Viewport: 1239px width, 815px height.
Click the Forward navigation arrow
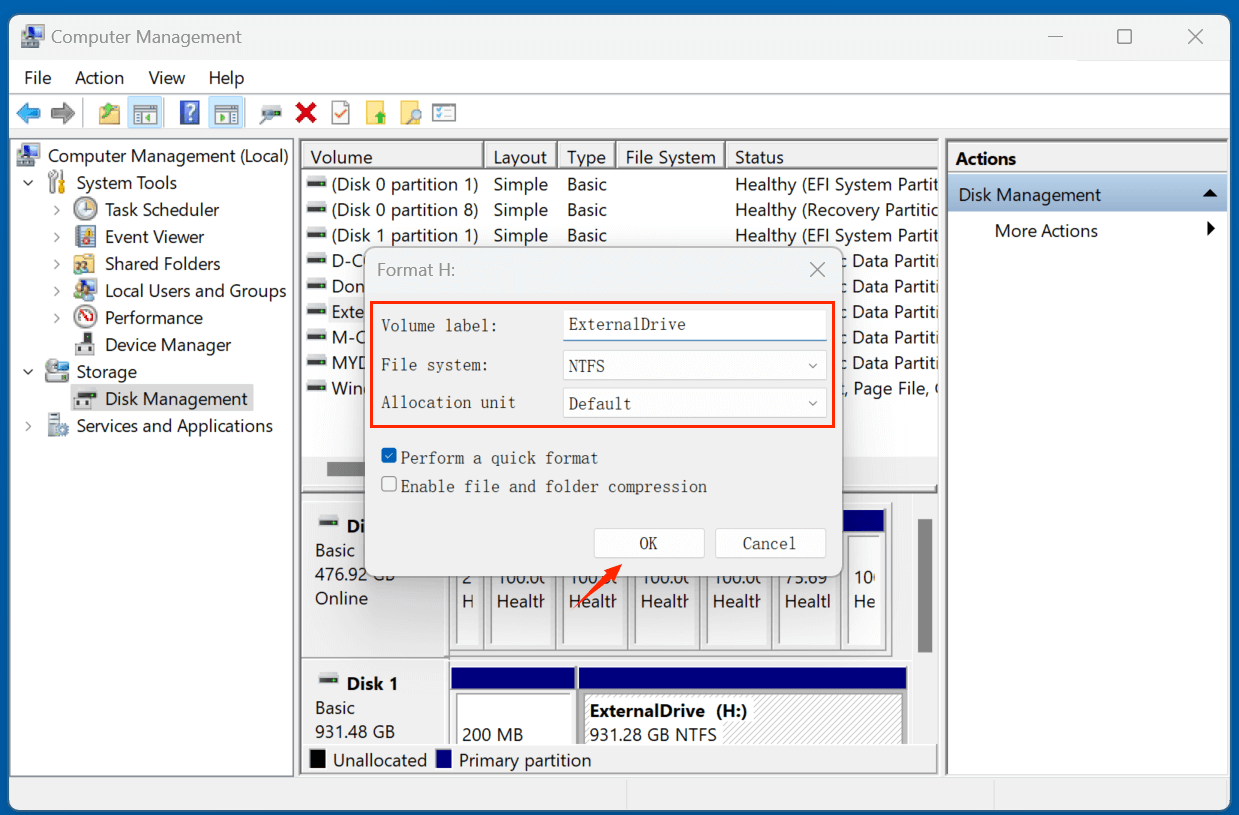click(x=61, y=112)
